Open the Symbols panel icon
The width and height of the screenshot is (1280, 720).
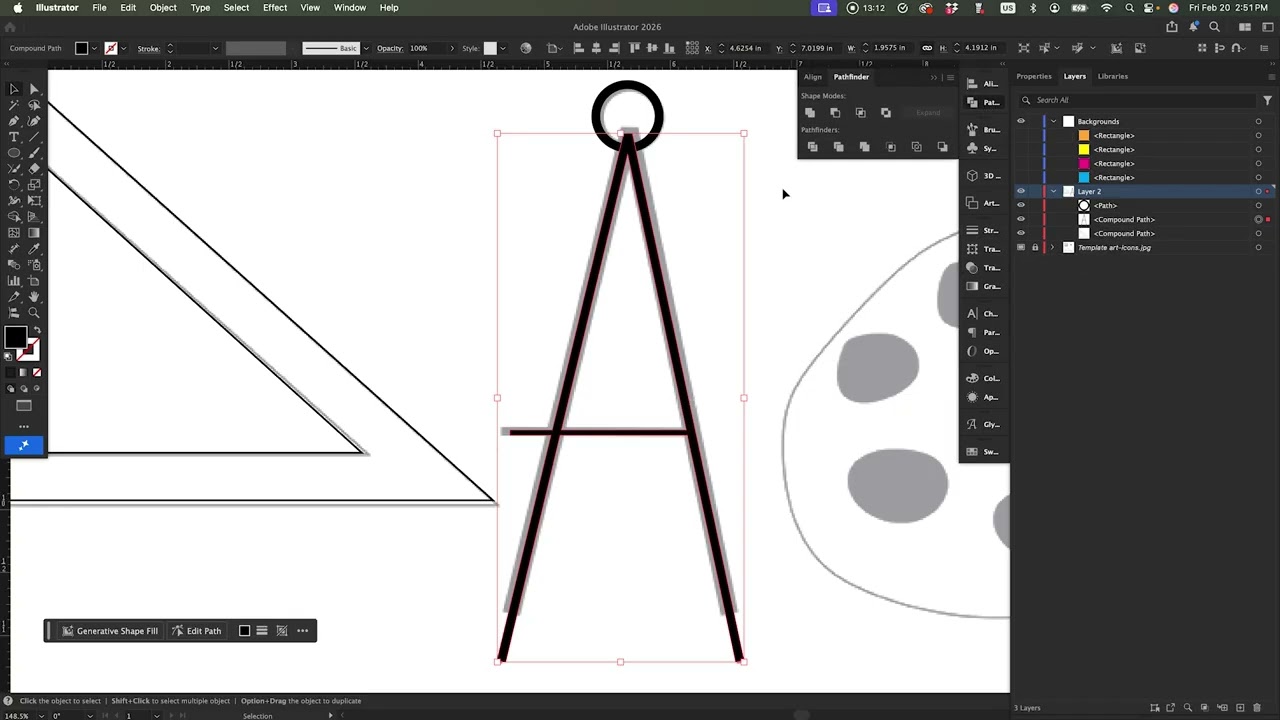972,148
